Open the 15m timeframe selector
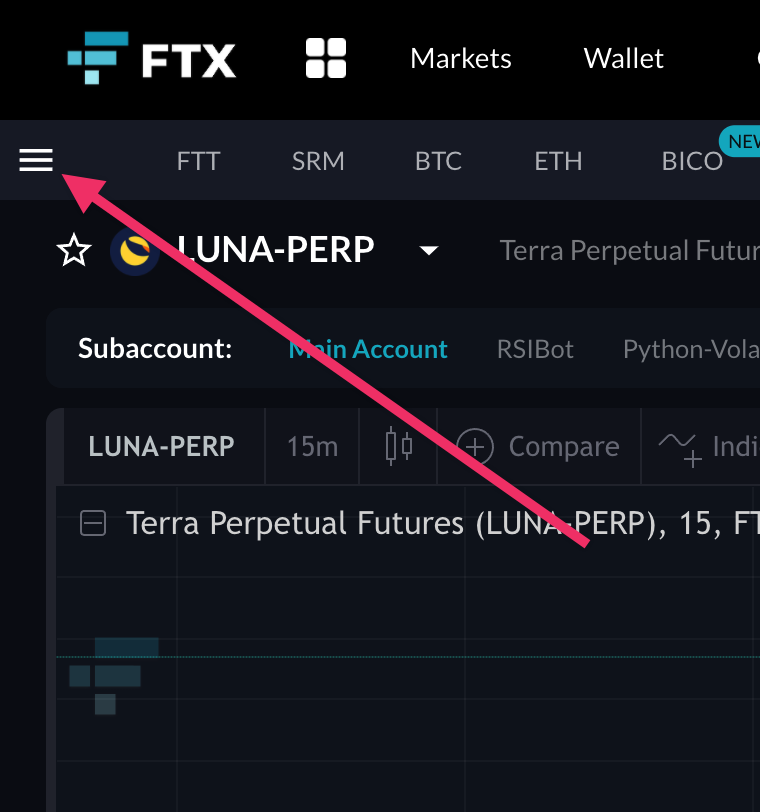The width and height of the screenshot is (760, 812). (x=312, y=446)
